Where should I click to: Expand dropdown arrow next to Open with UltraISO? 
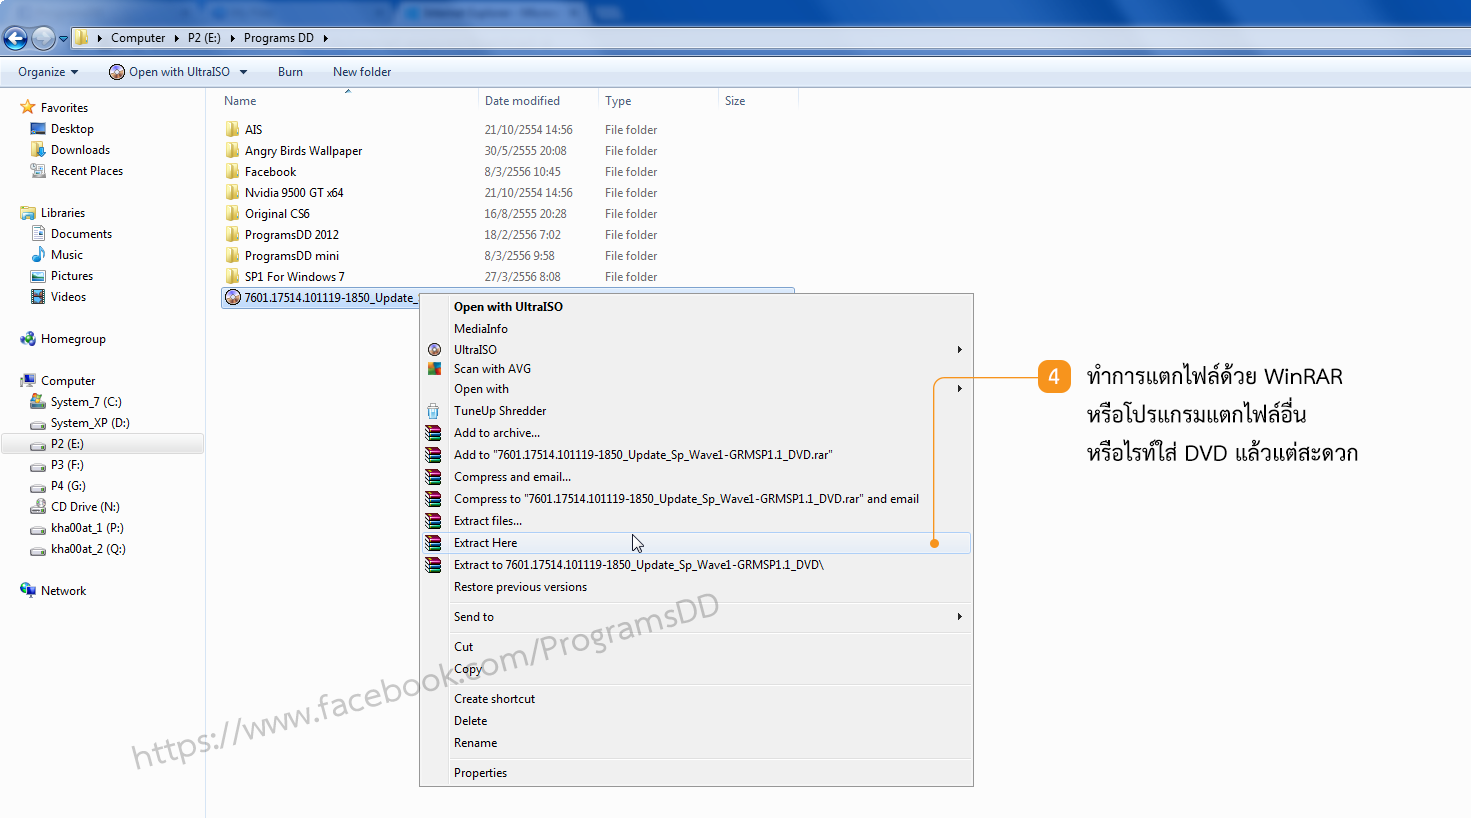pos(243,72)
